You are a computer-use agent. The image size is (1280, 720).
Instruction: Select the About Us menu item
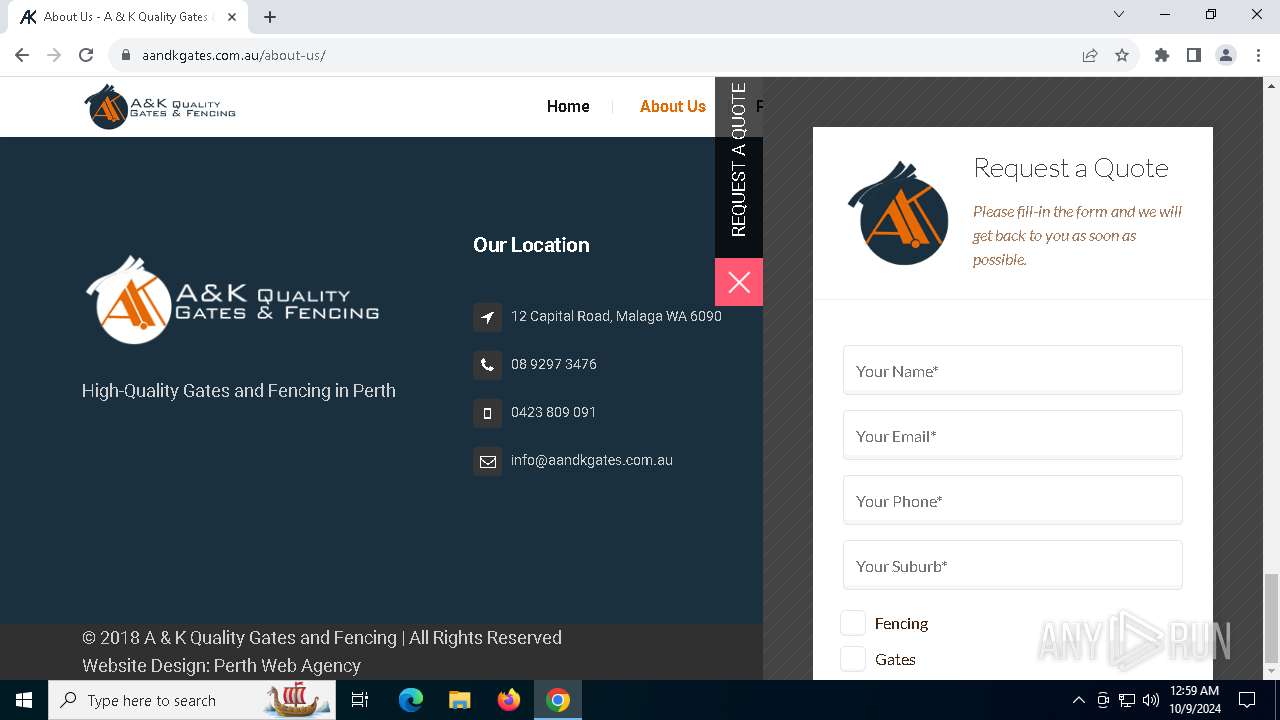tap(673, 106)
